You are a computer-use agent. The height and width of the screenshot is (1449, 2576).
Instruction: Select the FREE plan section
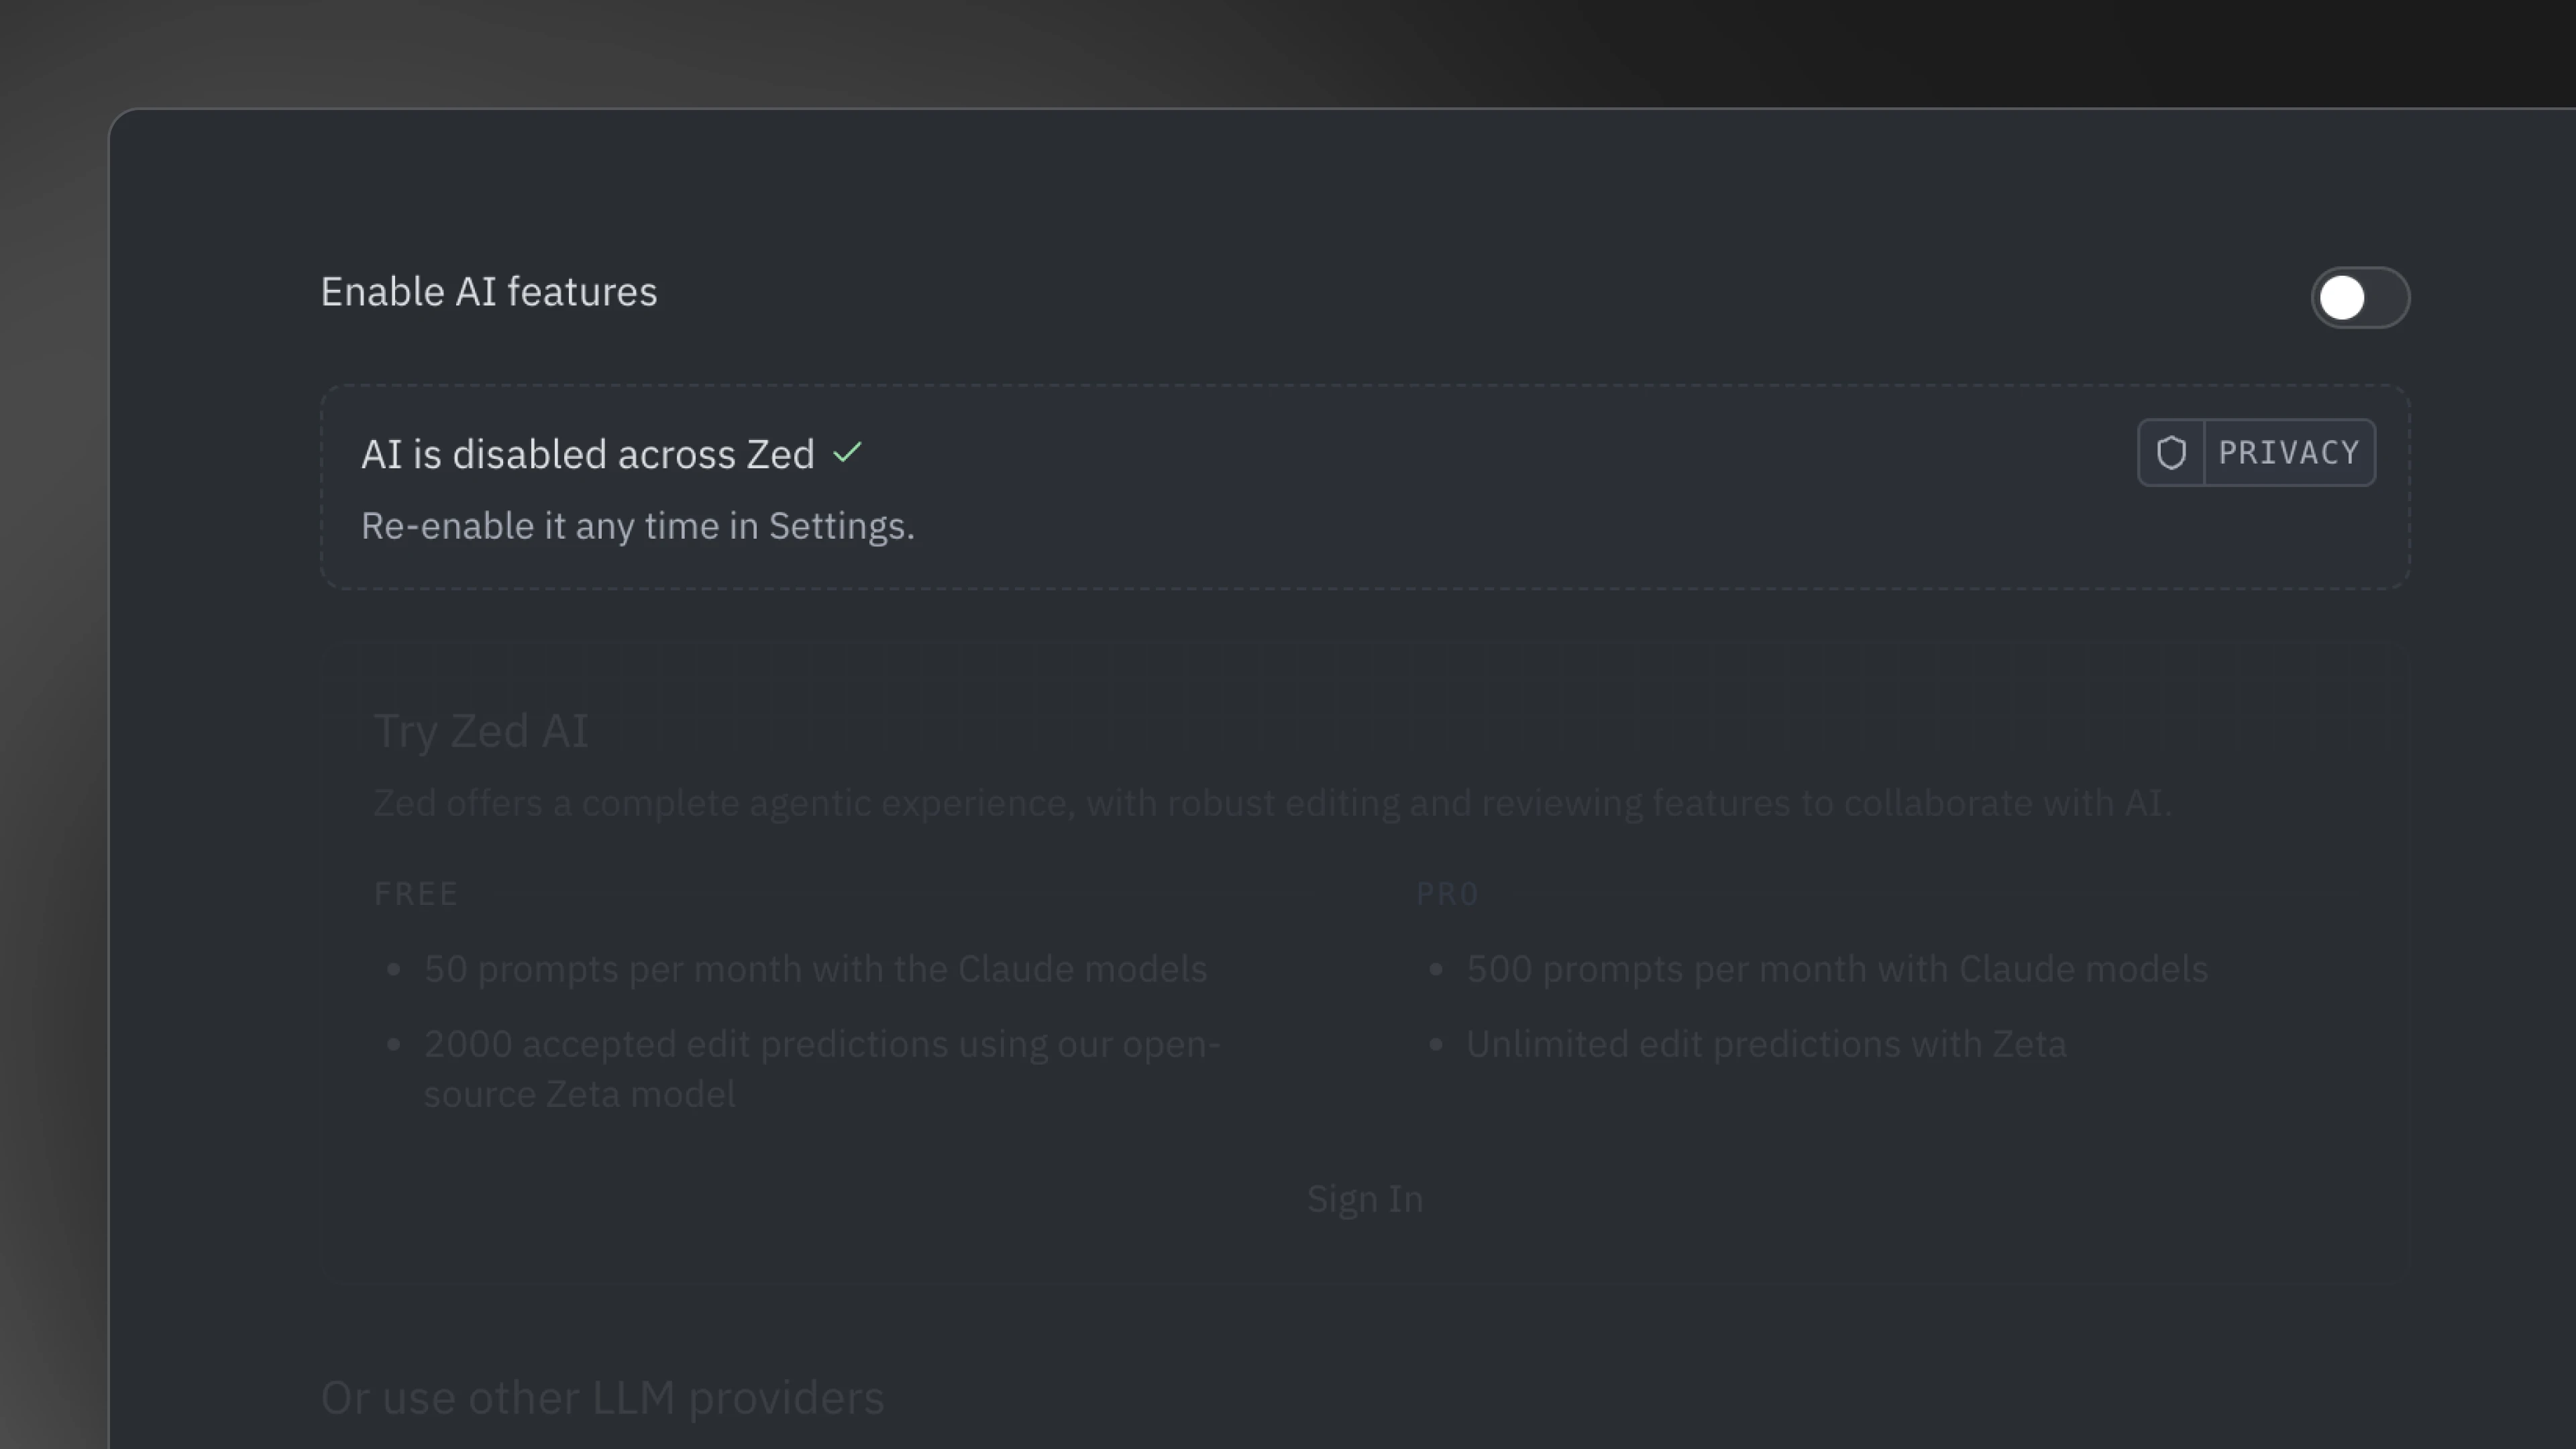(x=417, y=893)
